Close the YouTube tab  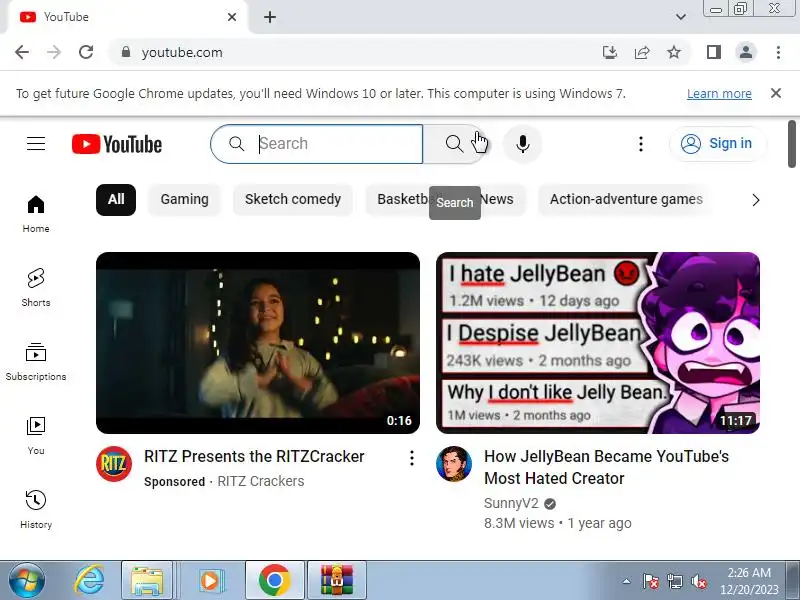(x=232, y=17)
